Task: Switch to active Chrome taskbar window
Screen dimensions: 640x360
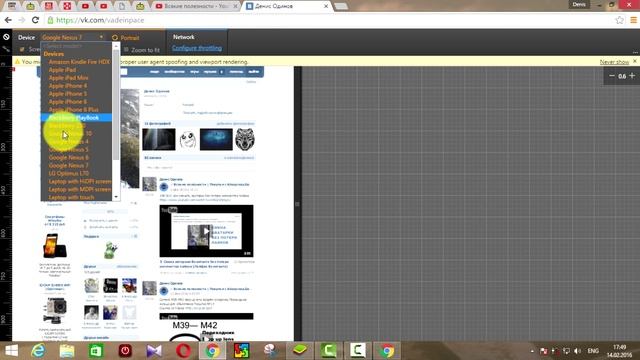Action: coord(212,351)
